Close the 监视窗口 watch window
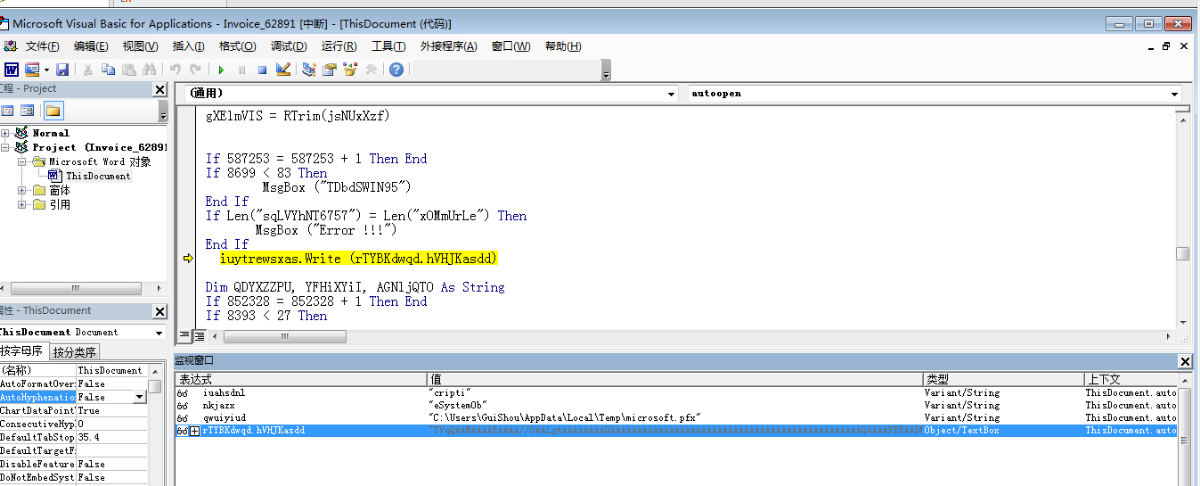 point(1185,360)
